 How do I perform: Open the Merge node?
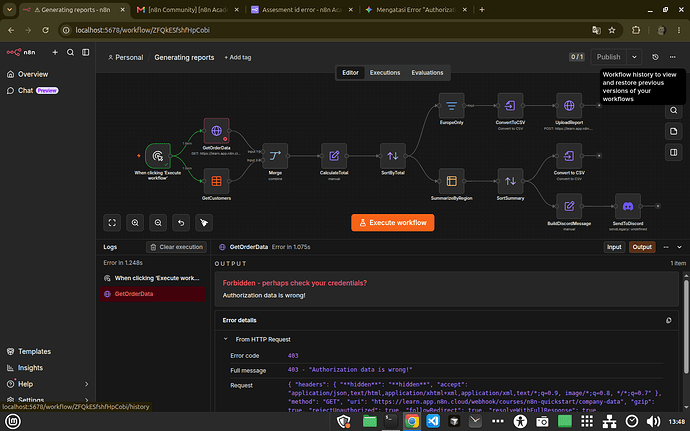(x=275, y=156)
